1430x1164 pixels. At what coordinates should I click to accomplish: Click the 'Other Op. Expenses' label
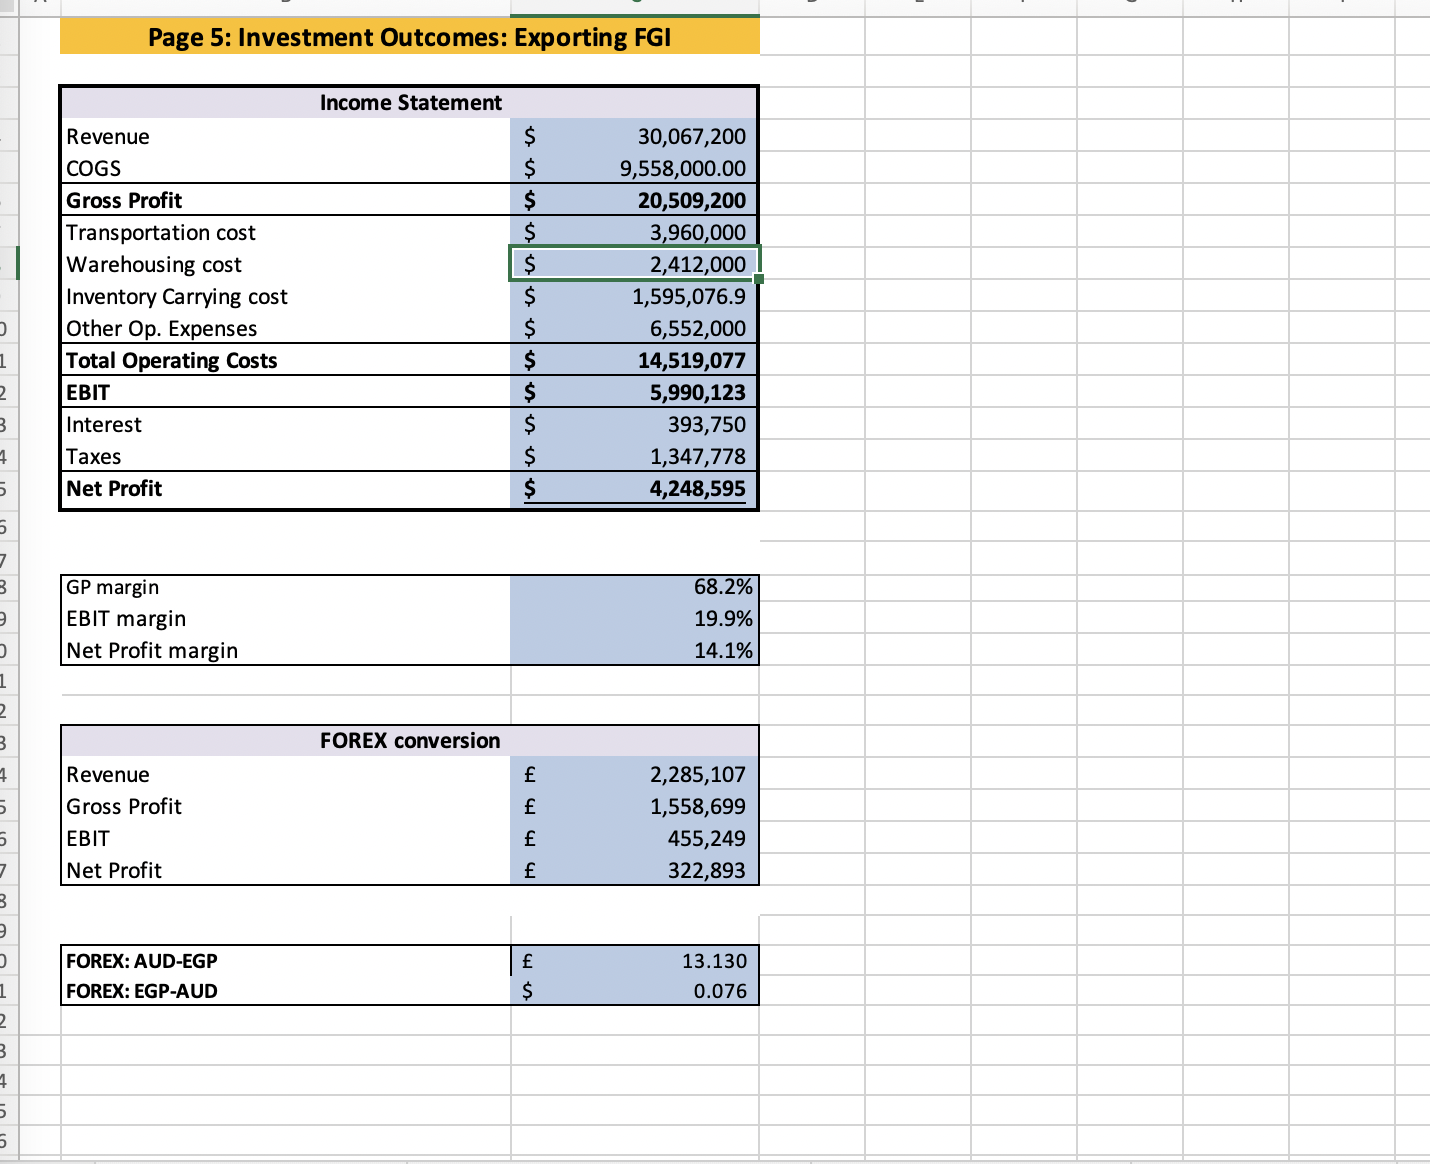(x=162, y=329)
